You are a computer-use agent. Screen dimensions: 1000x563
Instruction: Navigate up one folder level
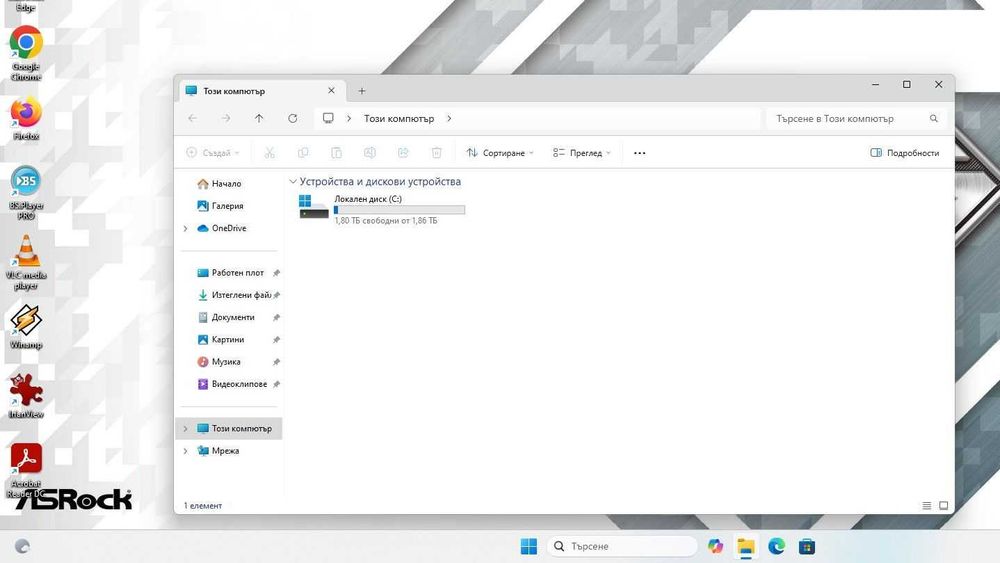pos(259,119)
